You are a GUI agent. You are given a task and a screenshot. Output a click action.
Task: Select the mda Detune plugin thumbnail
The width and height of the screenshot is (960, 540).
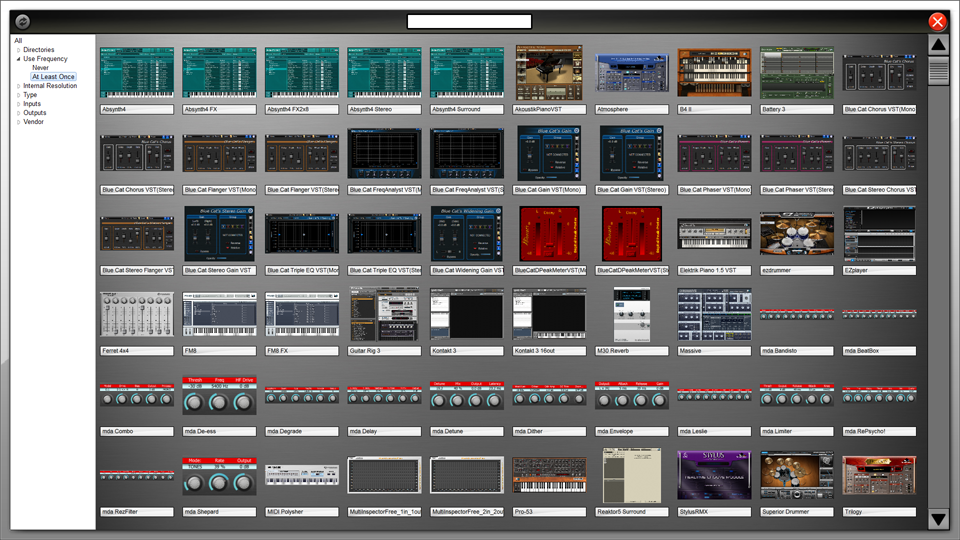click(x=467, y=396)
